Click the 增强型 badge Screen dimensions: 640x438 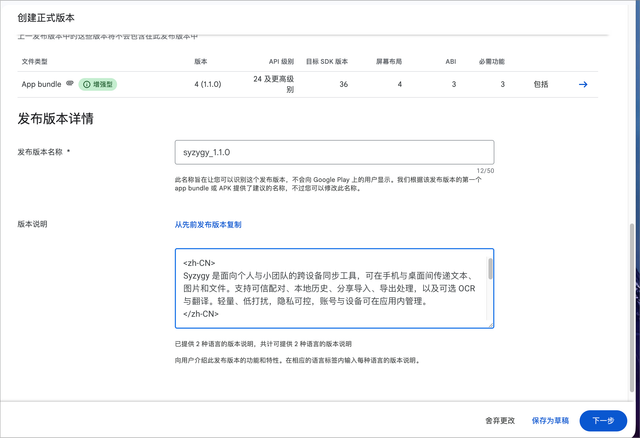click(x=98, y=84)
